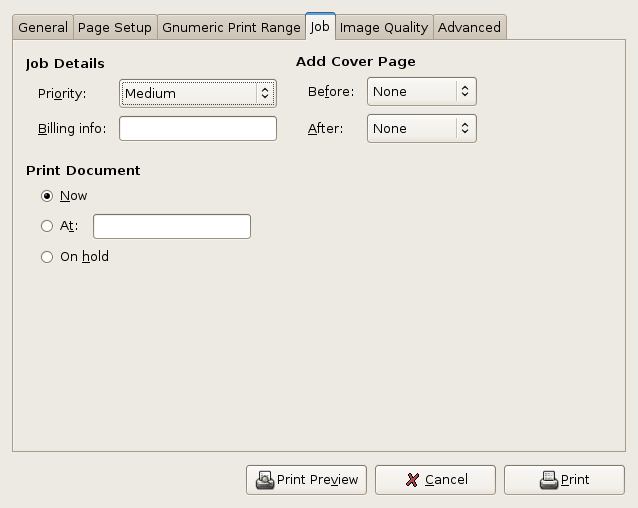
Task: Select the At: radio button
Action: click(x=47, y=226)
